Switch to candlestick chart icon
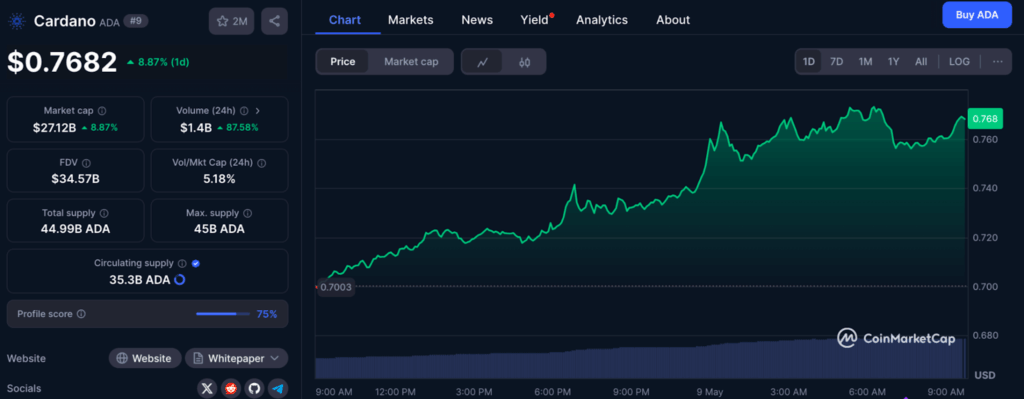This screenshot has height=399, width=1024. pos(524,62)
